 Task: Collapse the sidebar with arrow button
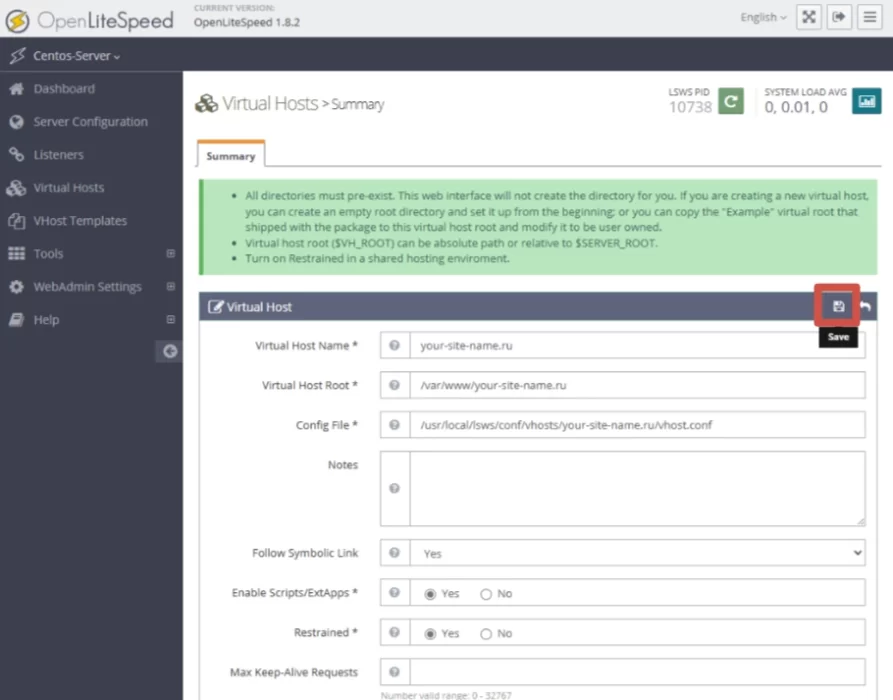pos(170,351)
